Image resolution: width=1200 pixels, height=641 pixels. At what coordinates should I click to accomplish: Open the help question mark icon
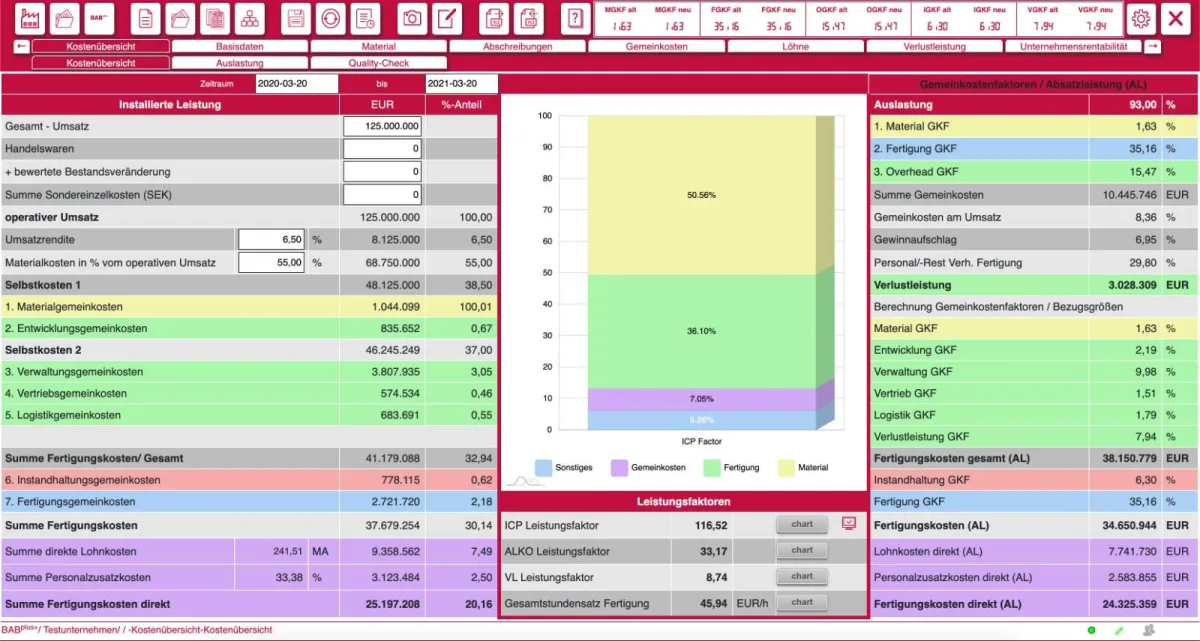[x=573, y=18]
